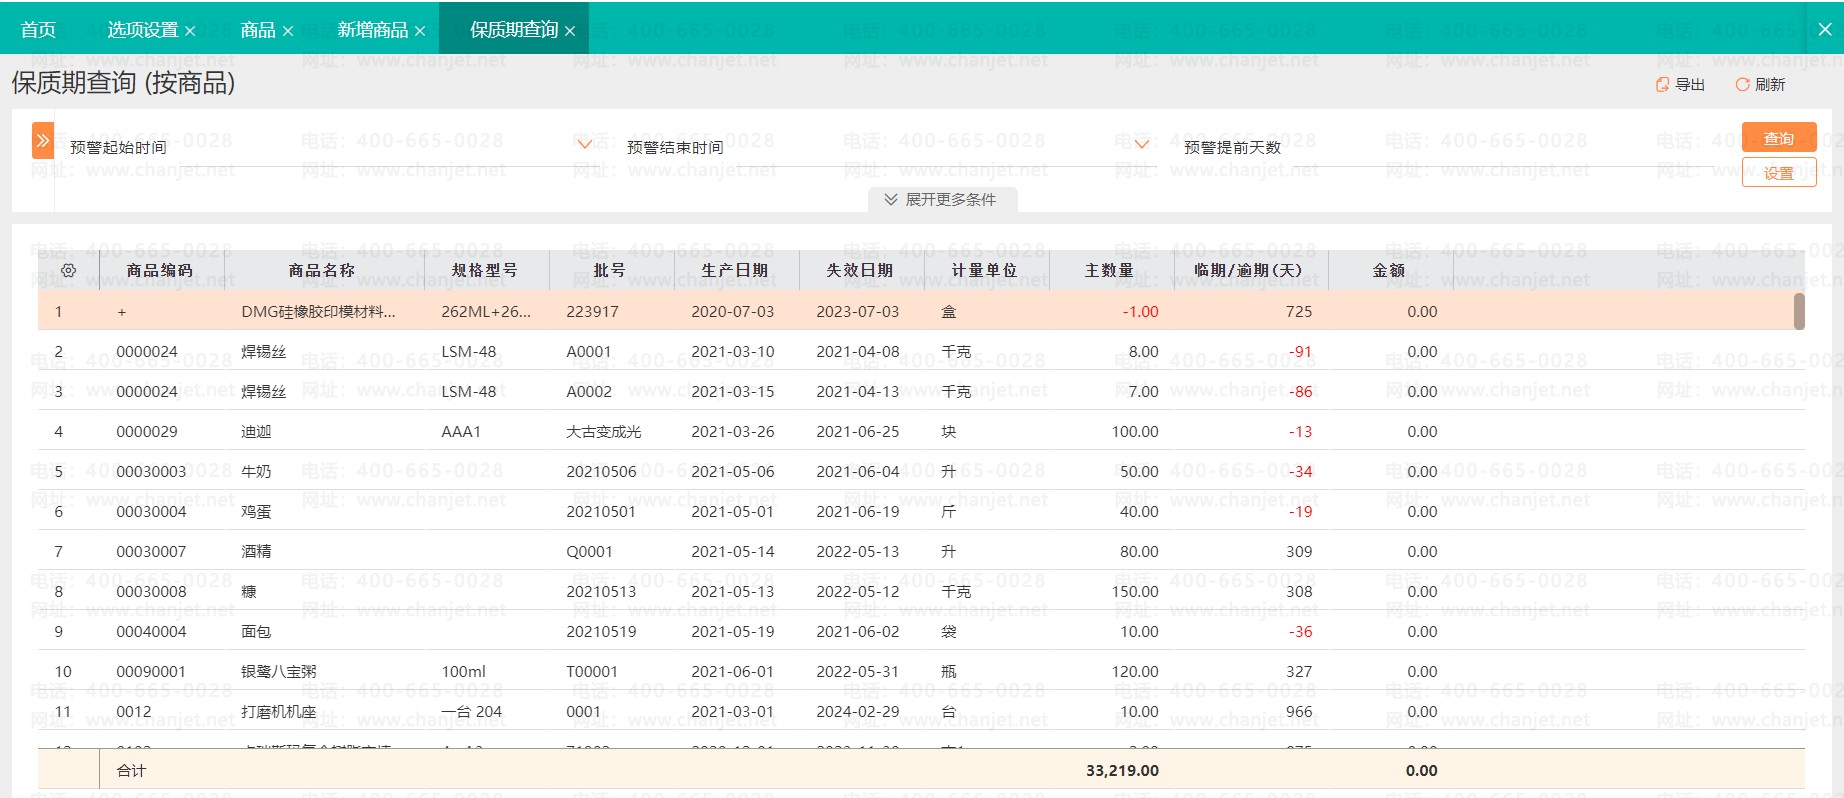Select the 打磨机机座 product name cell
This screenshot has height=798, width=1844.
click(279, 712)
